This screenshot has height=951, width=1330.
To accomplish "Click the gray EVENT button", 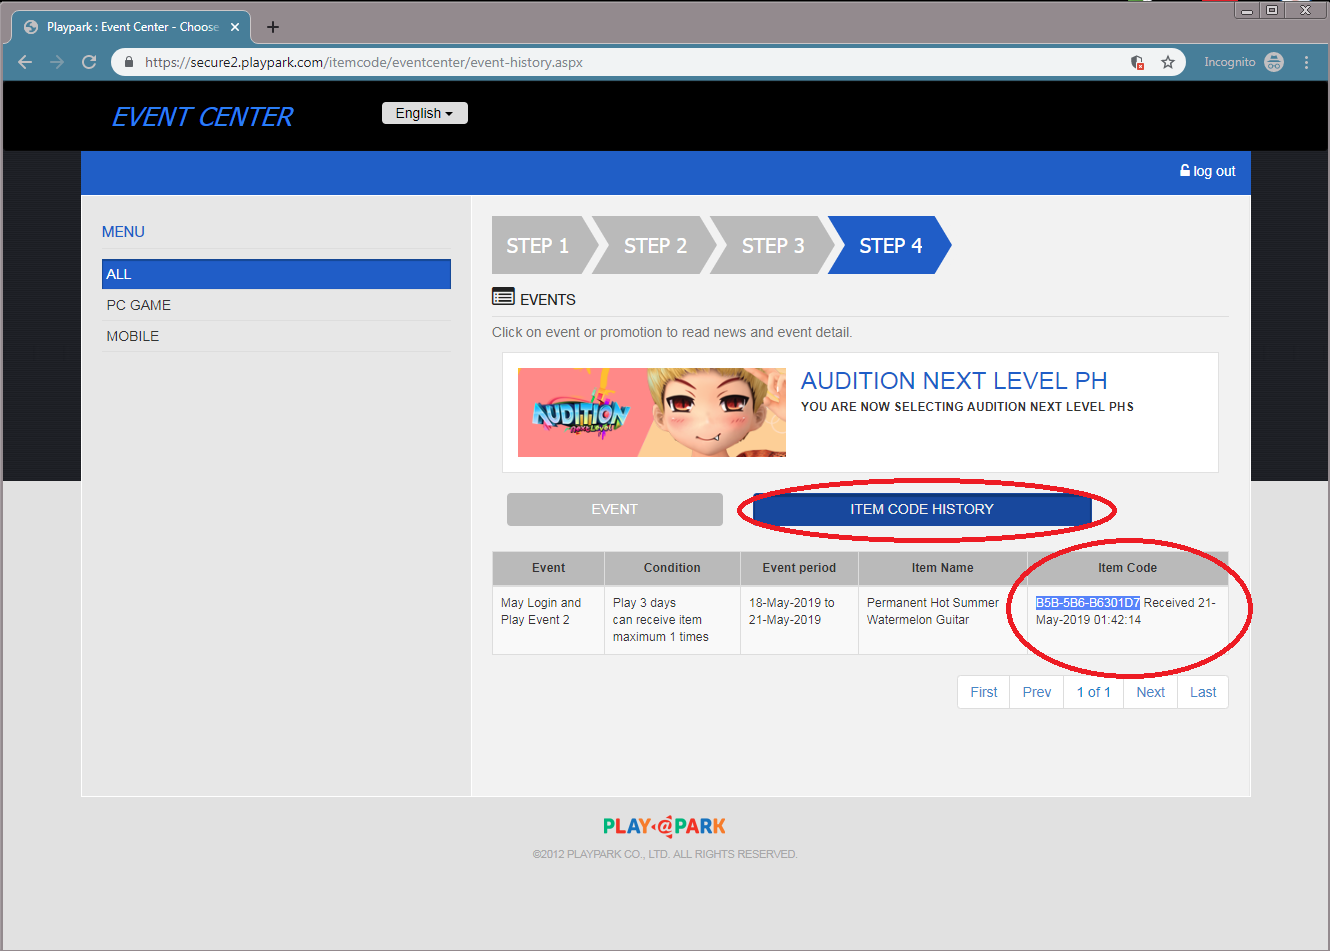I will 614,509.
